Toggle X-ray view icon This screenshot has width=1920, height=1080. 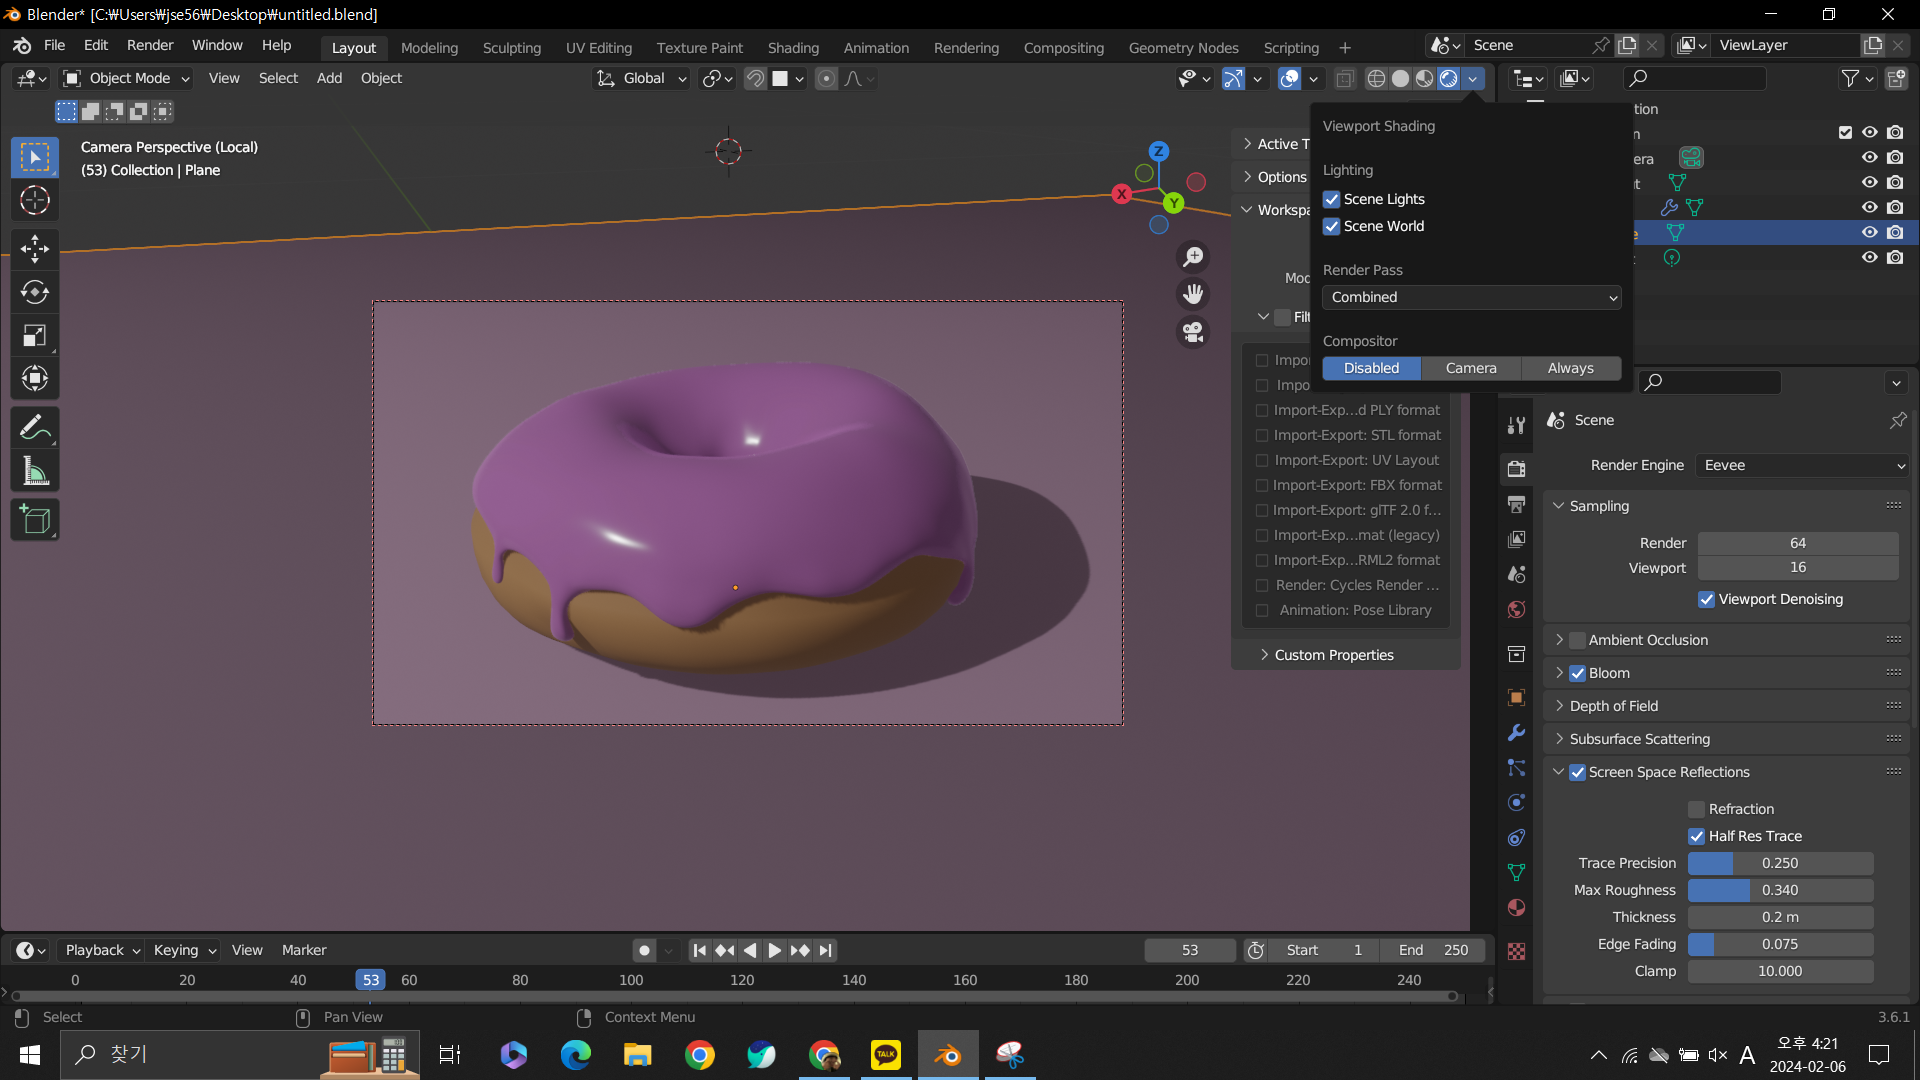click(x=1345, y=78)
